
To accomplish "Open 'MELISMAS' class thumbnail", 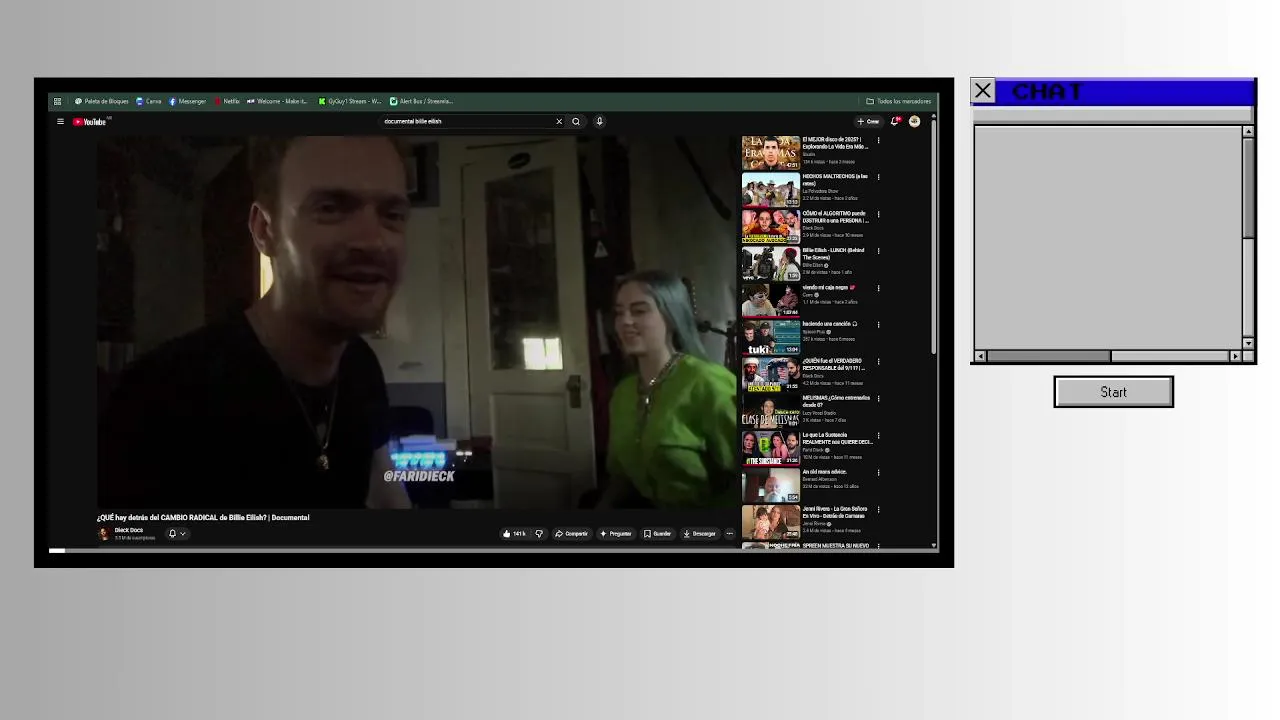I will 770,412.
